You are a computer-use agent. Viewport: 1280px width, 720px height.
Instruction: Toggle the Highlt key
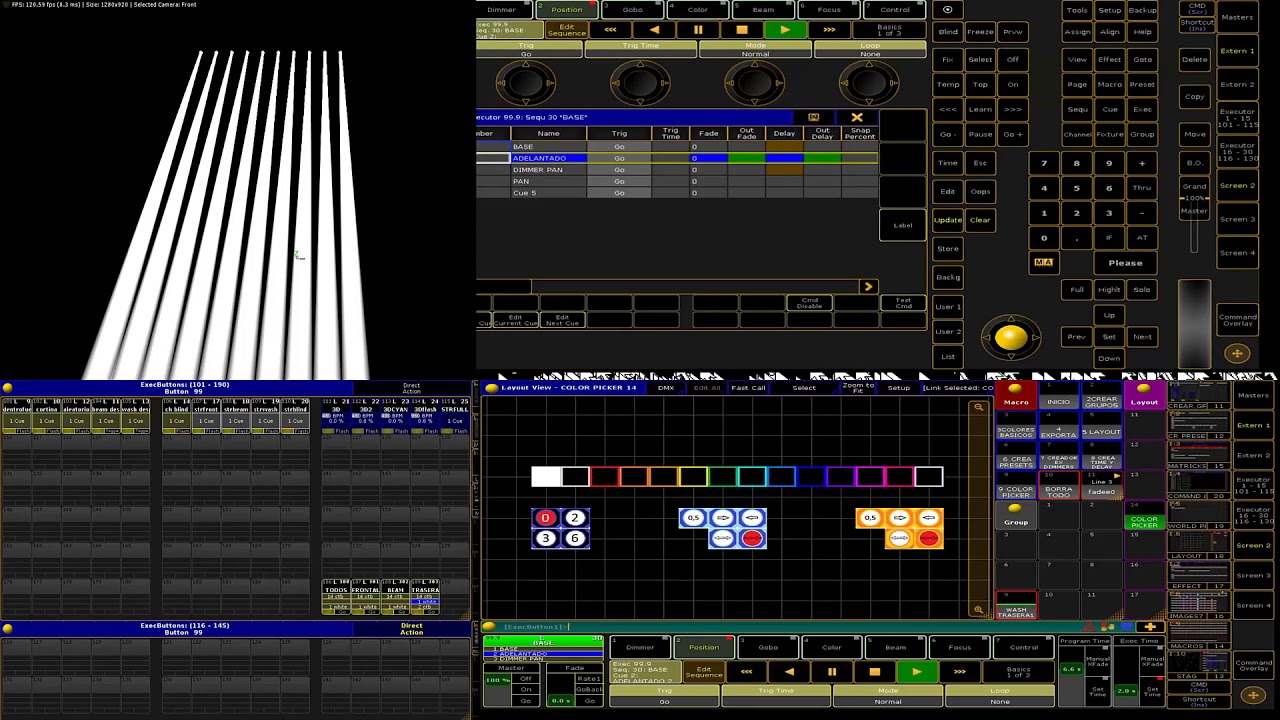tap(1109, 290)
